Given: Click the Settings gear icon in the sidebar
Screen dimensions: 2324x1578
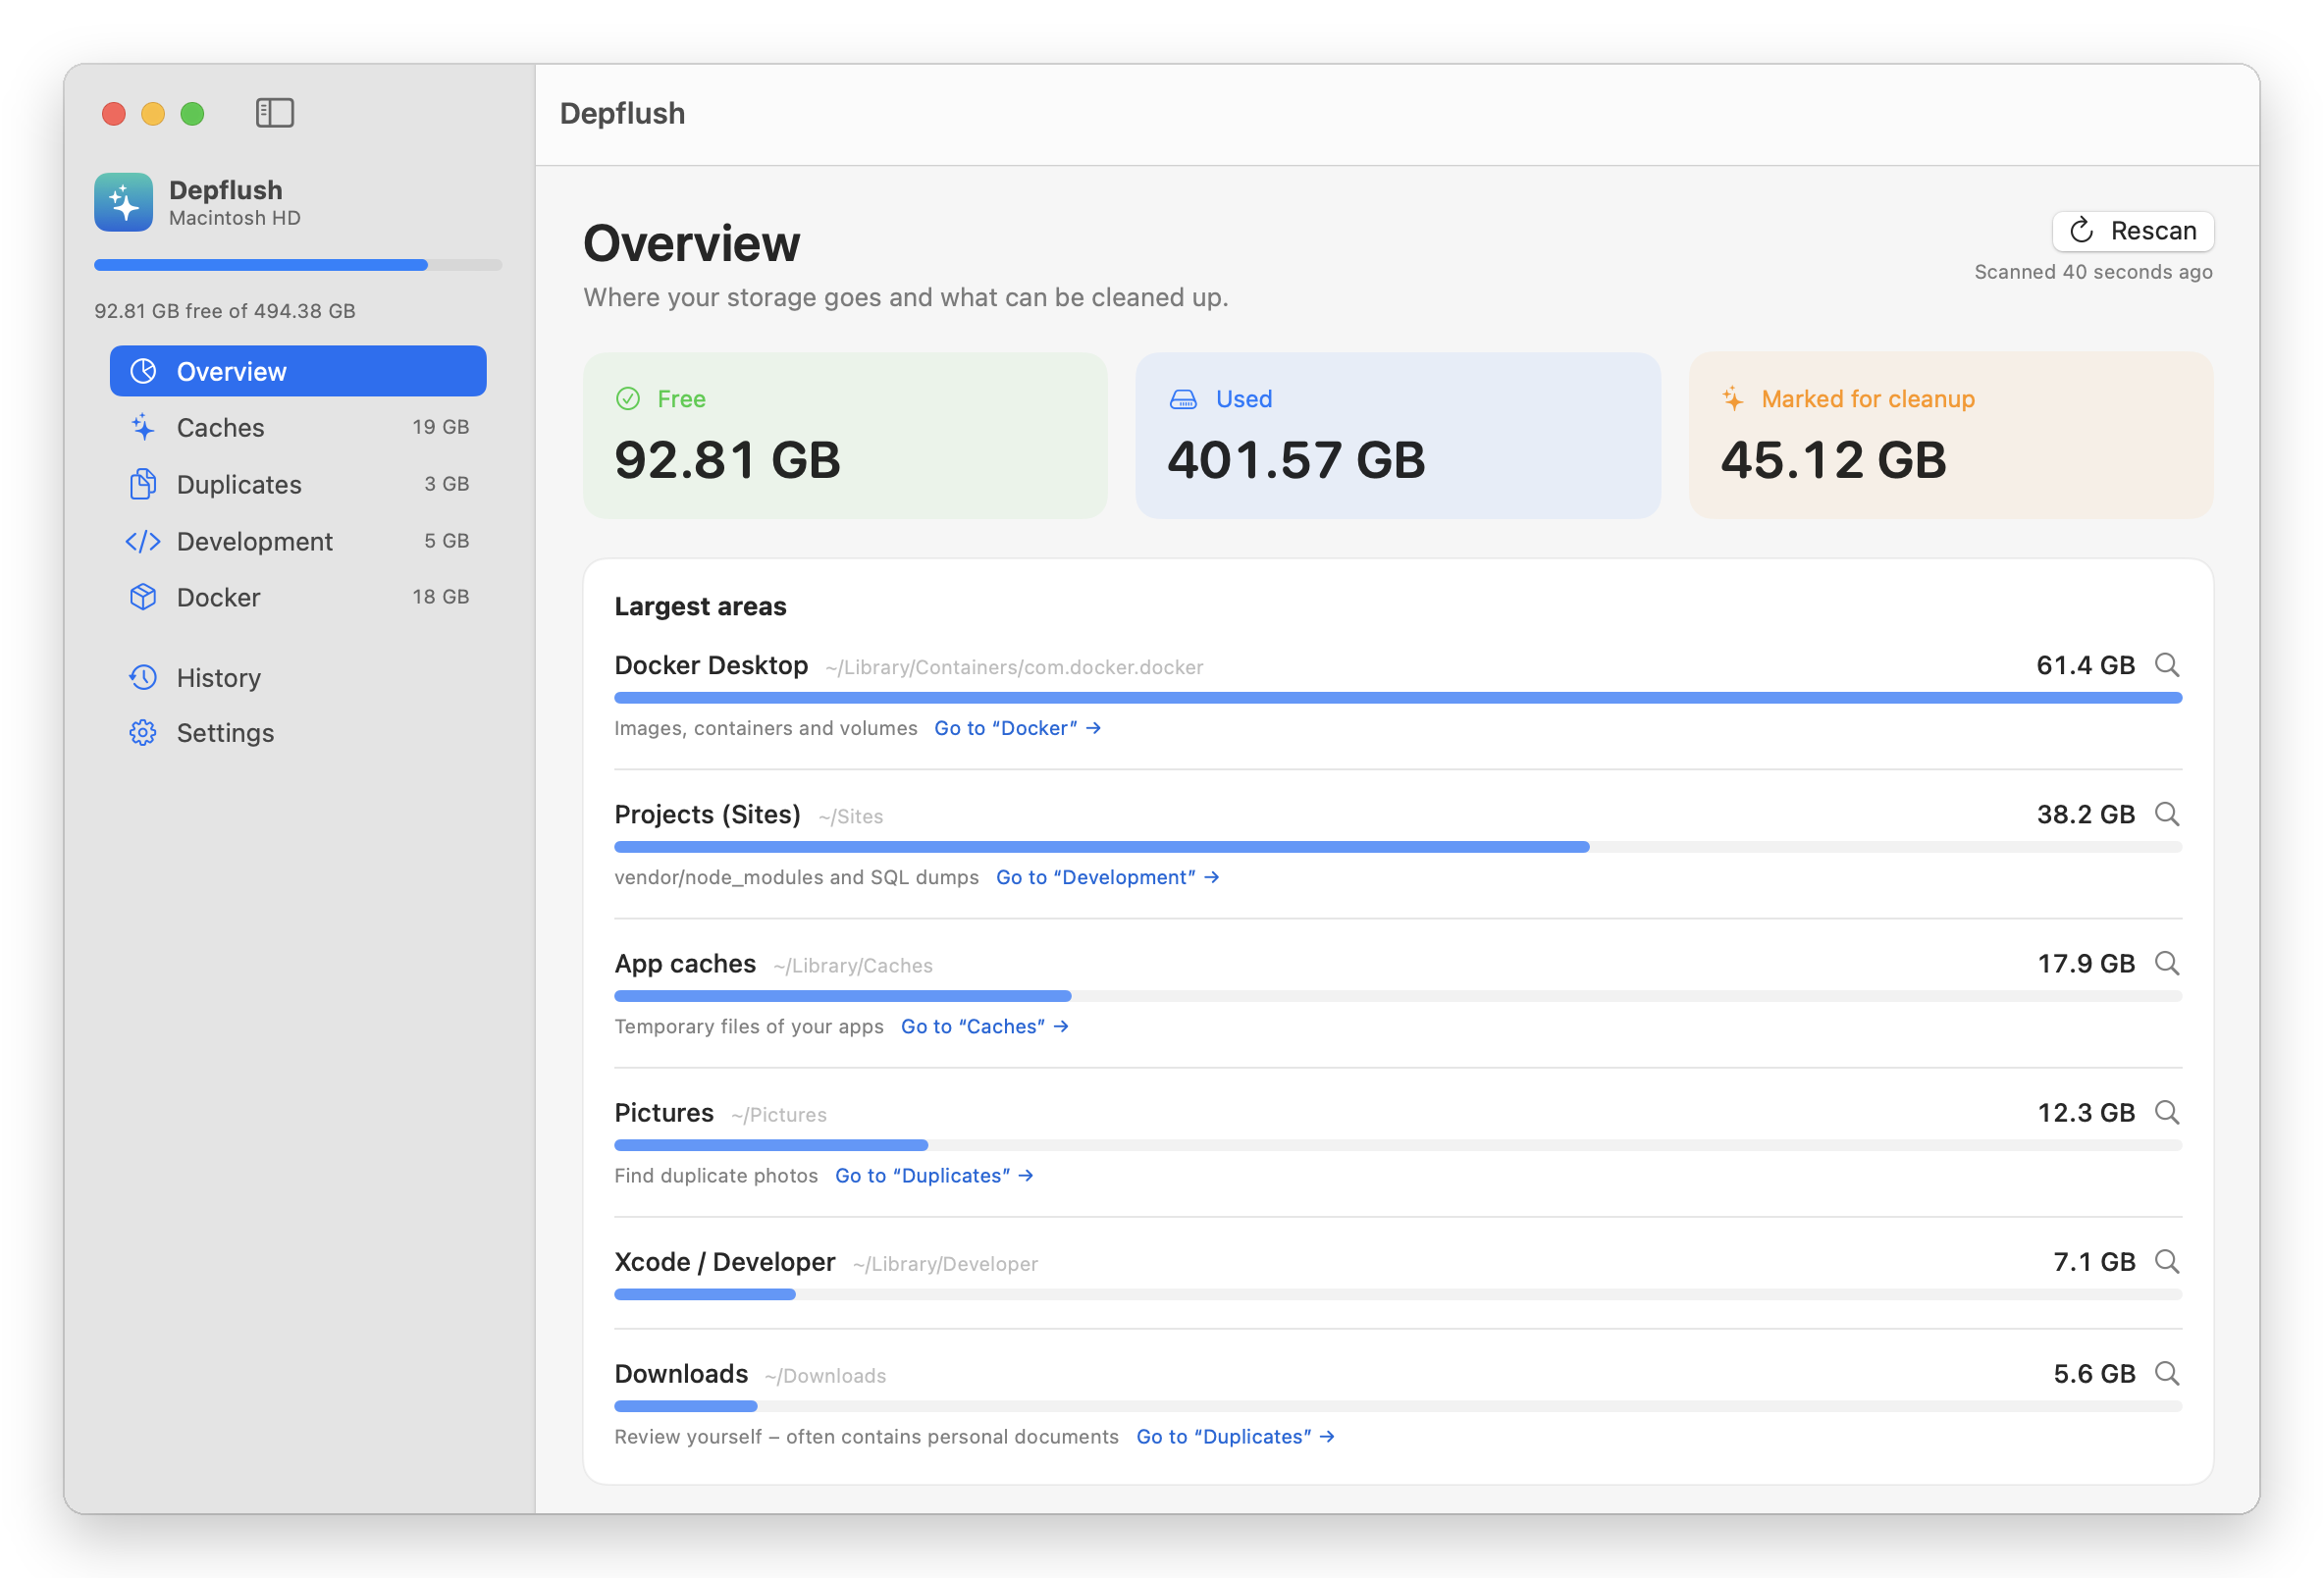Looking at the screenshot, I should (x=143, y=733).
